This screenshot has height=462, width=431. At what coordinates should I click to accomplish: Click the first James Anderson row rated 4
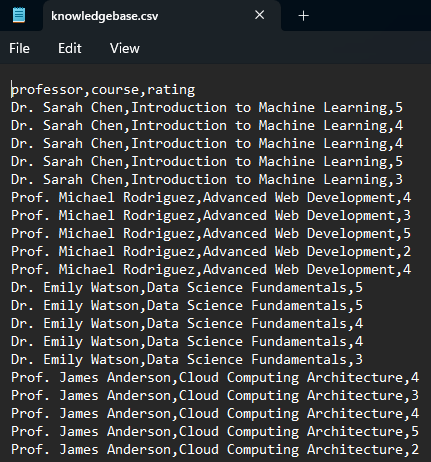point(215,378)
